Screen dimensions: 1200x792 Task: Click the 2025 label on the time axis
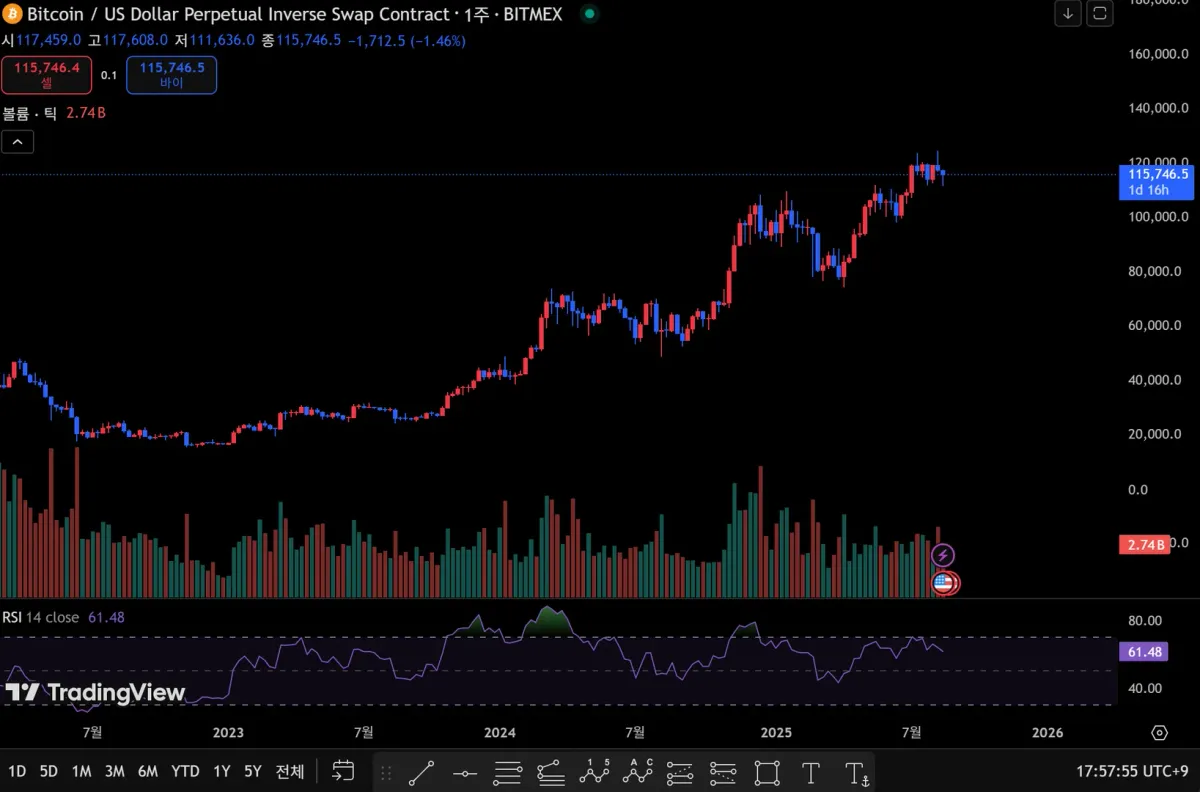point(775,733)
